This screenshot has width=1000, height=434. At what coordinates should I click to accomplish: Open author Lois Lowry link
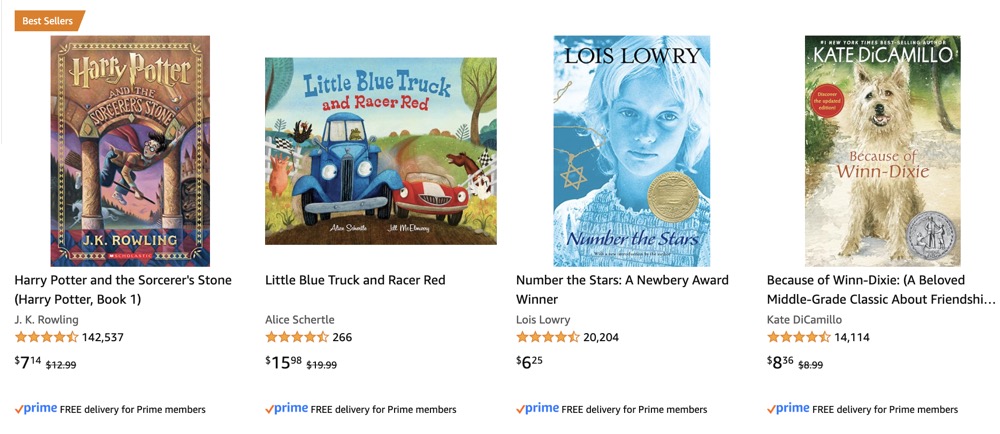(543, 319)
